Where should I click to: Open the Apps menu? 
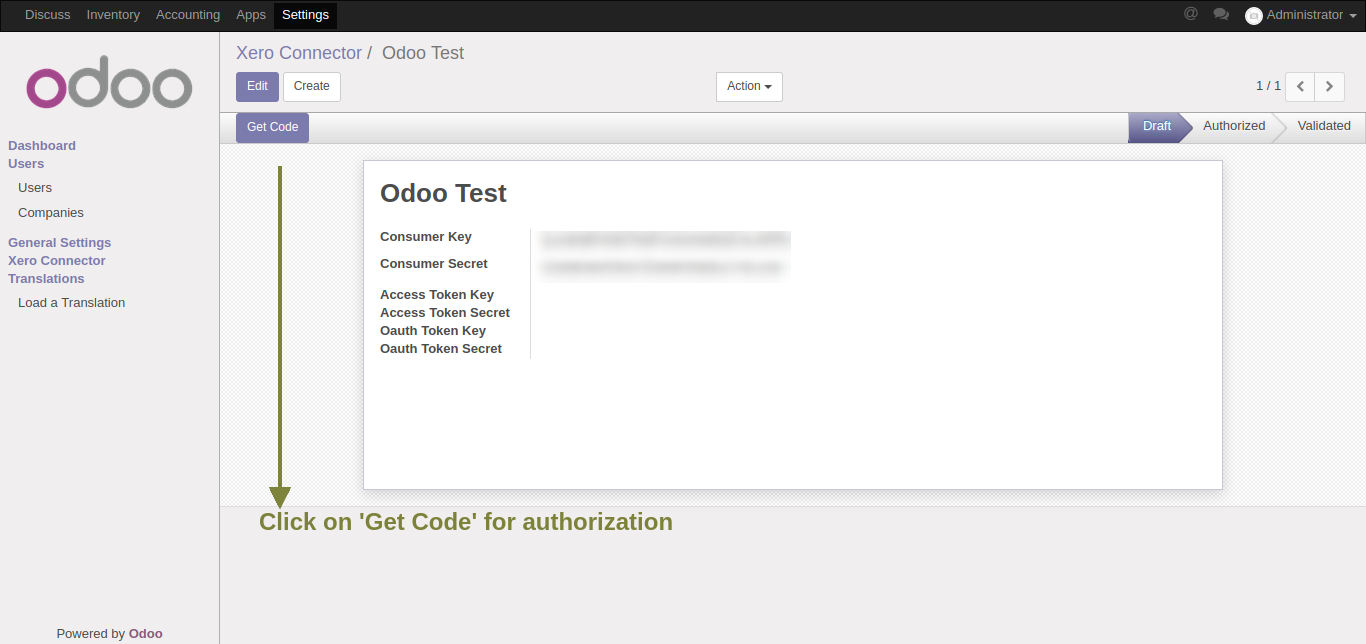(251, 15)
